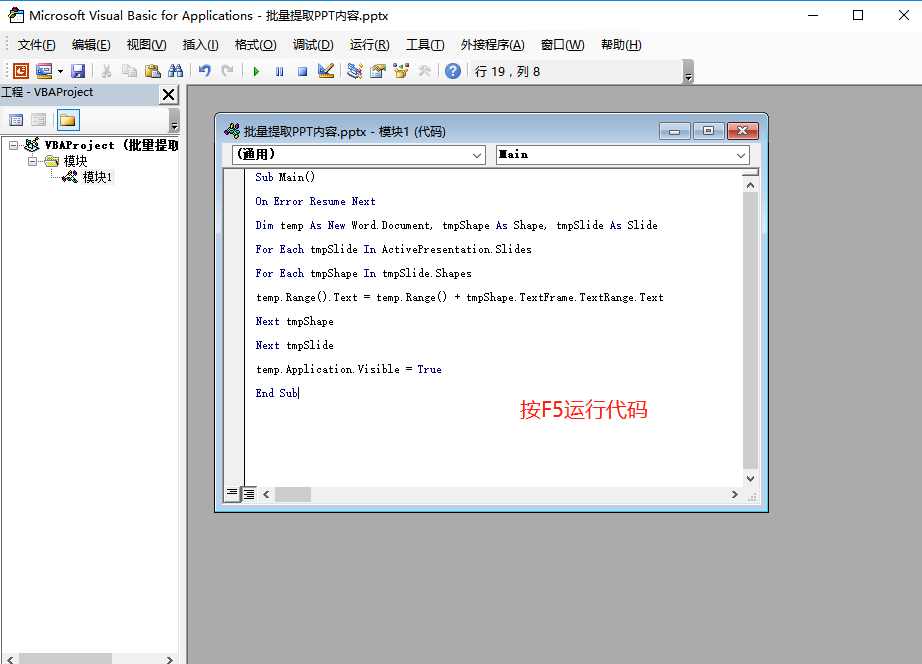The image size is (922, 664).
Task: Pause execution with the Break icon
Action: 279,72
